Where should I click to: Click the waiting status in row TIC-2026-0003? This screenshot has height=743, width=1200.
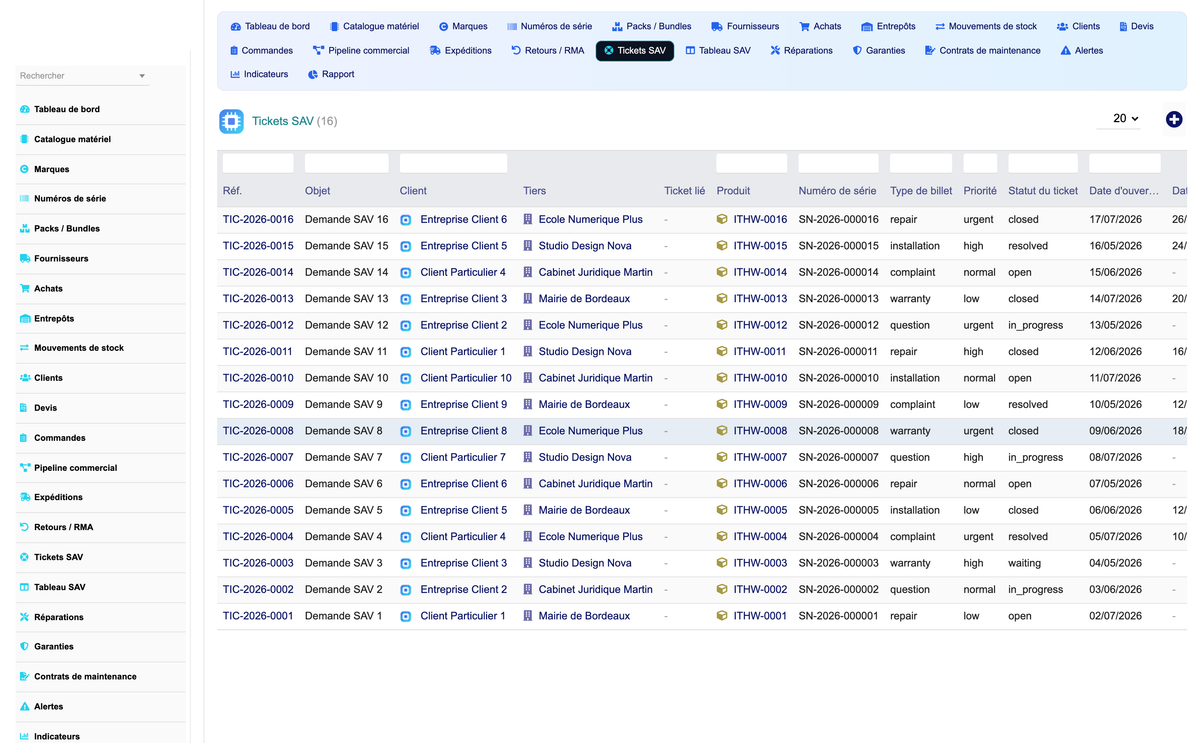tap(1025, 563)
